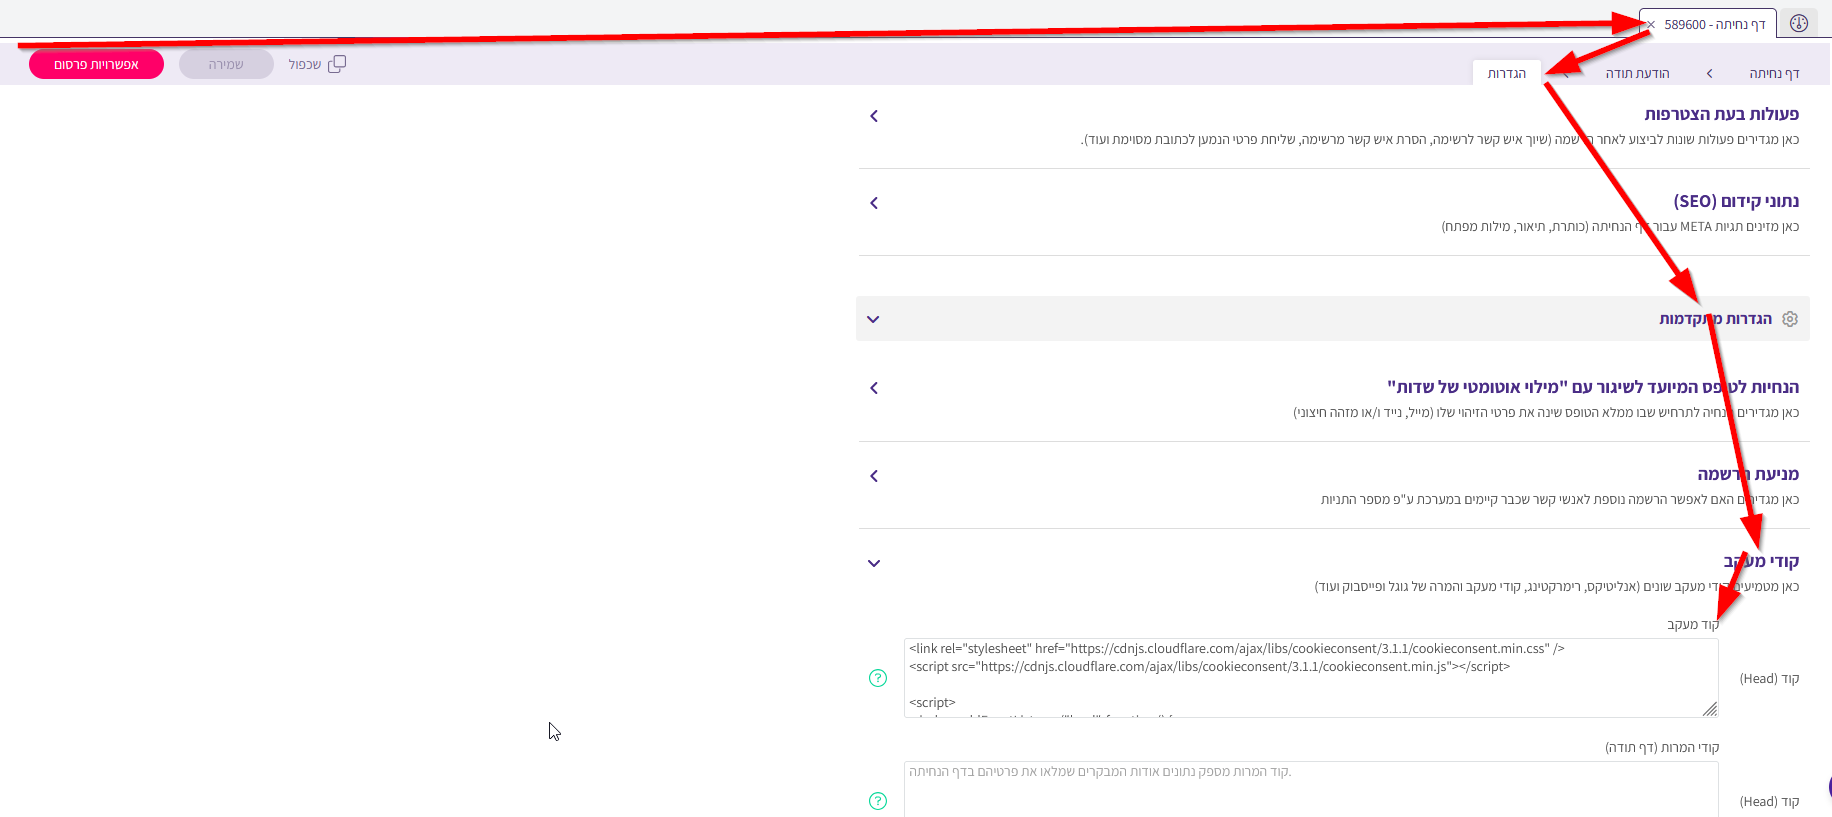Click the duplicate (שכפול) copy icon
The height and width of the screenshot is (817, 1832).
(x=337, y=64)
